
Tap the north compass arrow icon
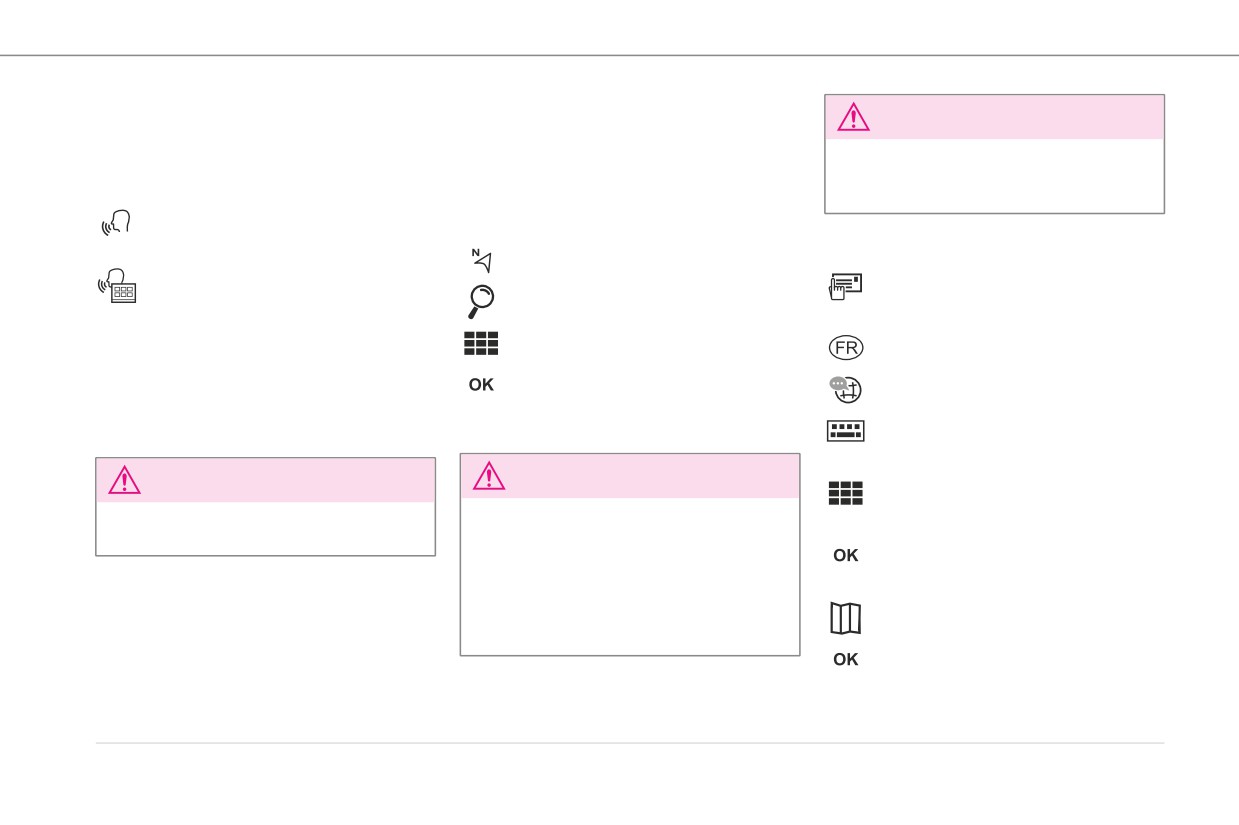[x=482, y=261]
